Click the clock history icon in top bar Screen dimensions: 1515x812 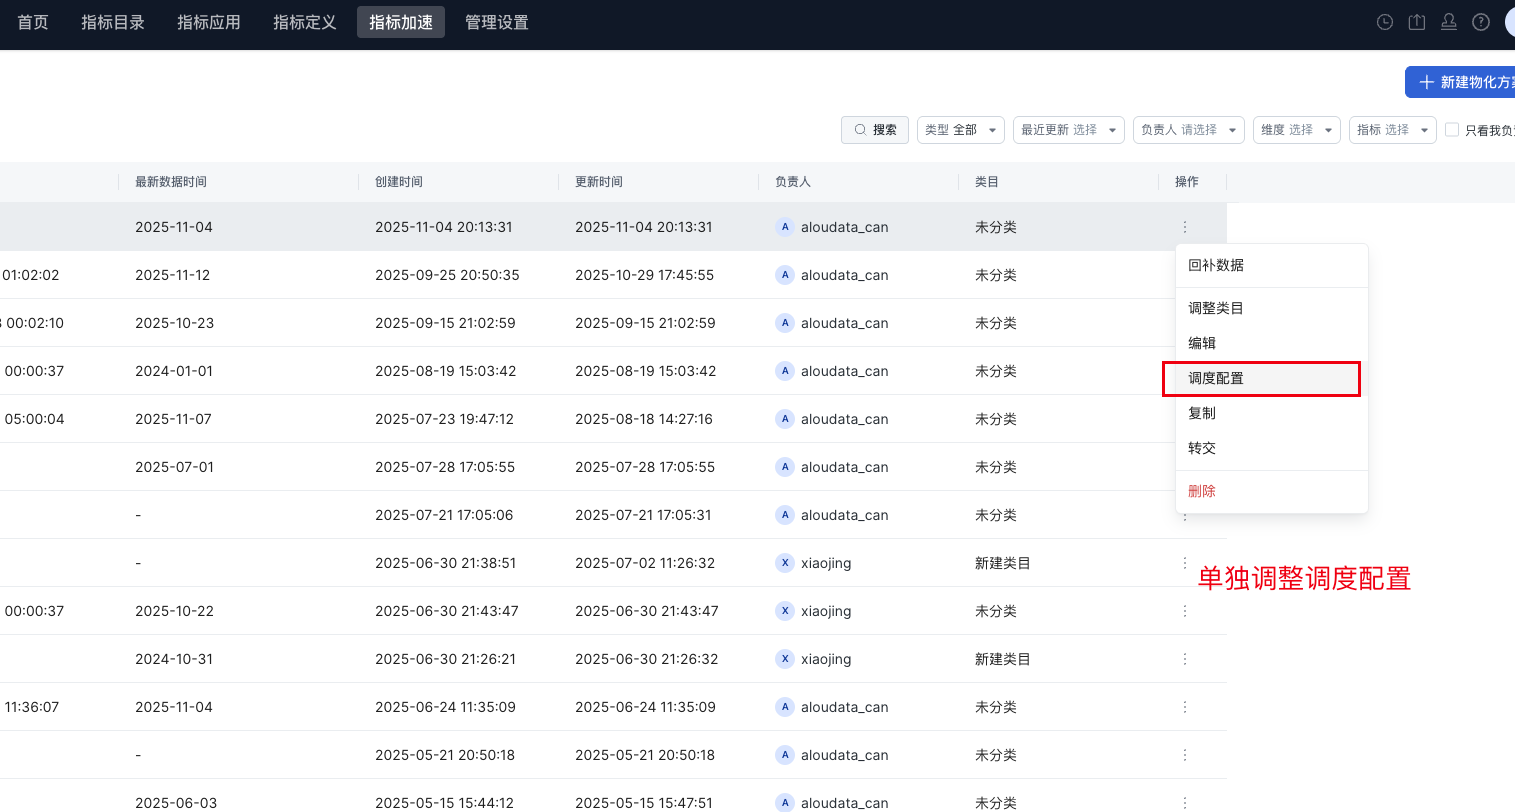pyautogui.click(x=1385, y=22)
